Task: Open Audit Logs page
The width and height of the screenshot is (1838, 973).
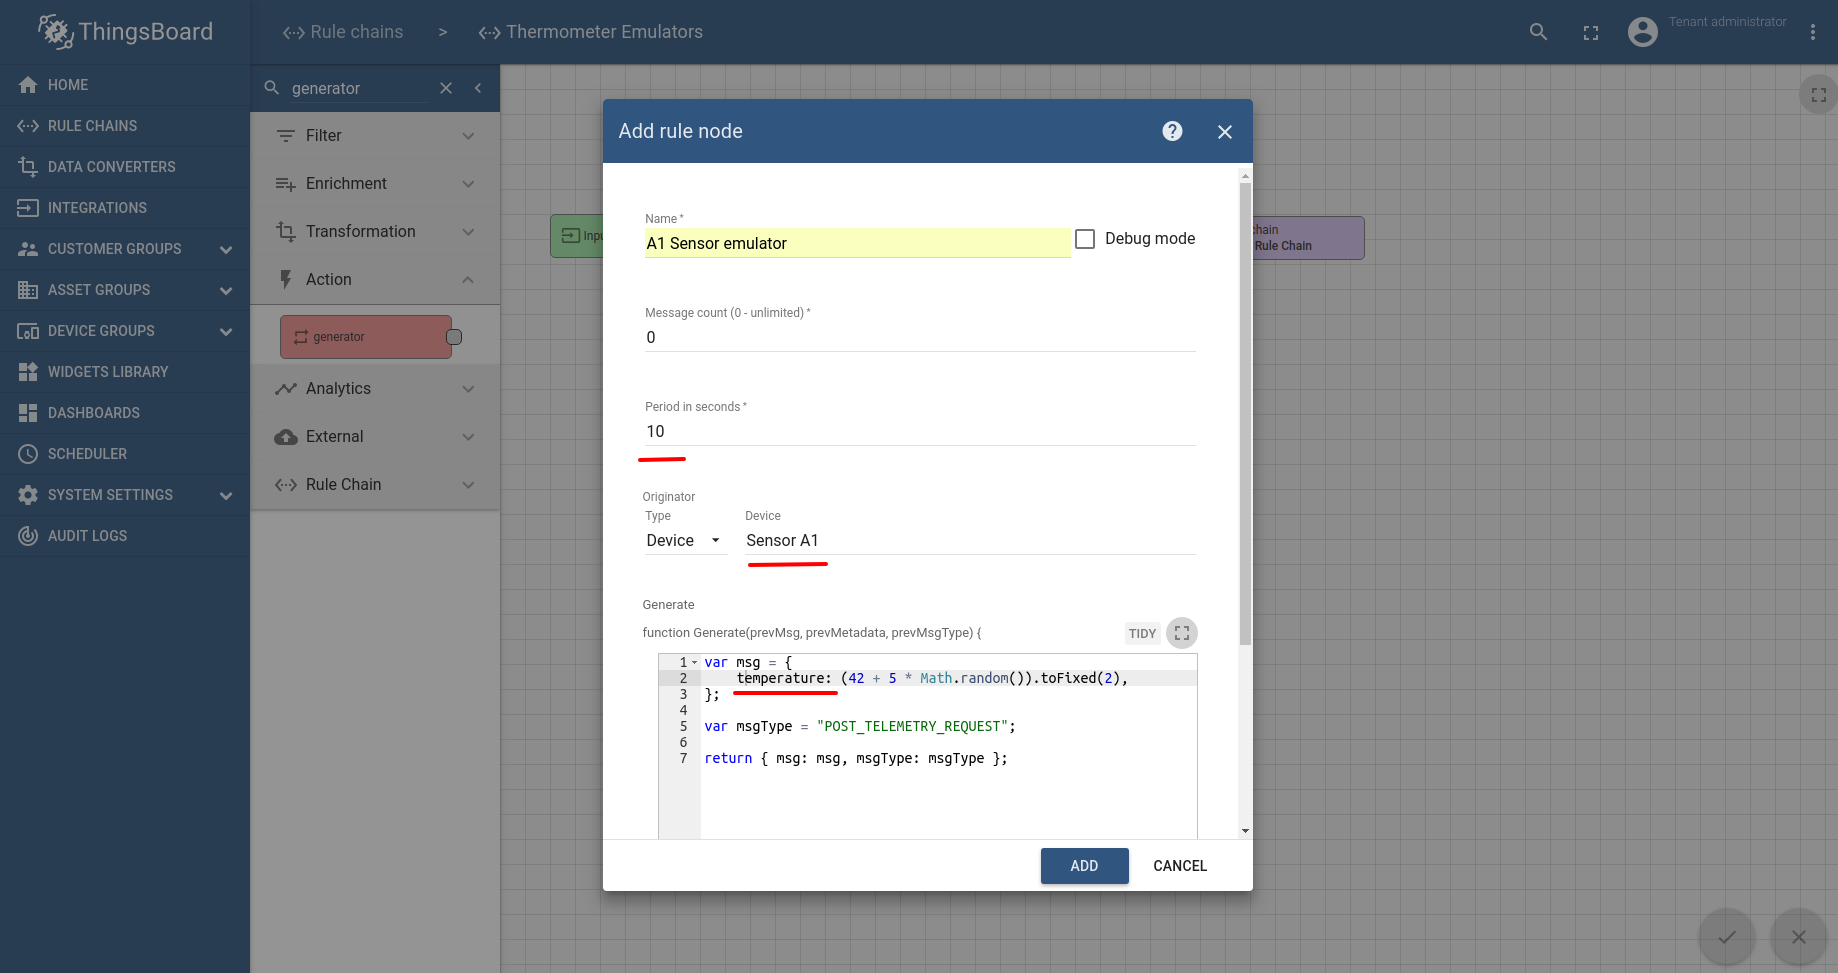Action: tap(125, 536)
